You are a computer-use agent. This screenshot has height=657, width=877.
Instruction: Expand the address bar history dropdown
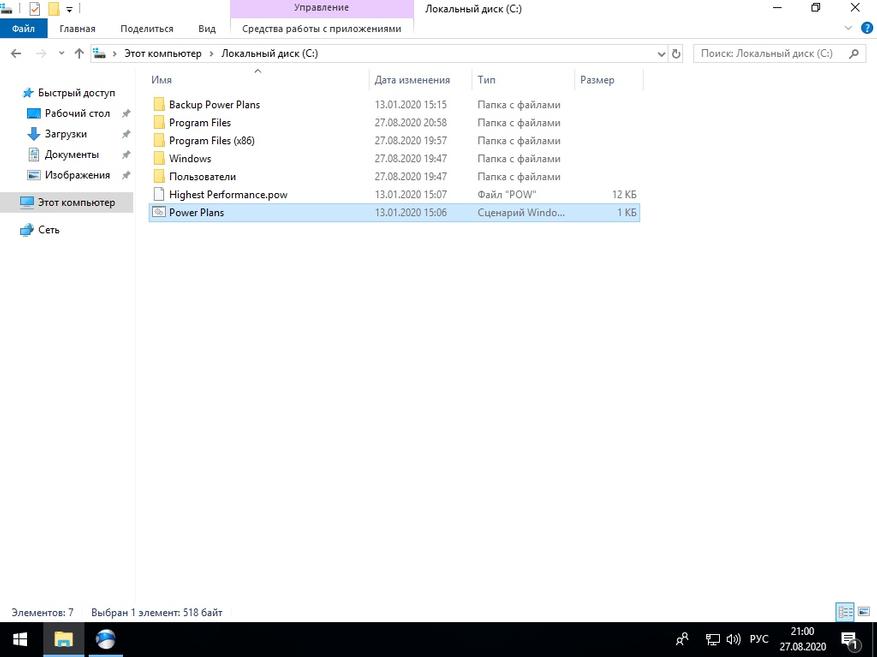(661, 54)
